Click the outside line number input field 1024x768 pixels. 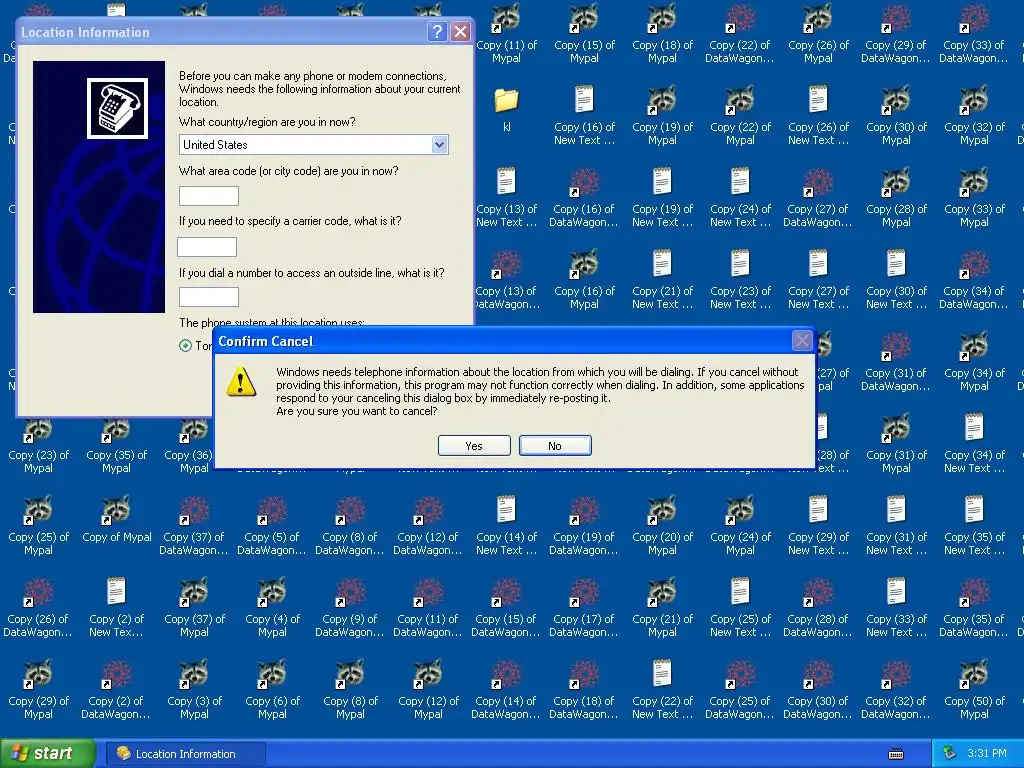pyautogui.click(x=209, y=297)
